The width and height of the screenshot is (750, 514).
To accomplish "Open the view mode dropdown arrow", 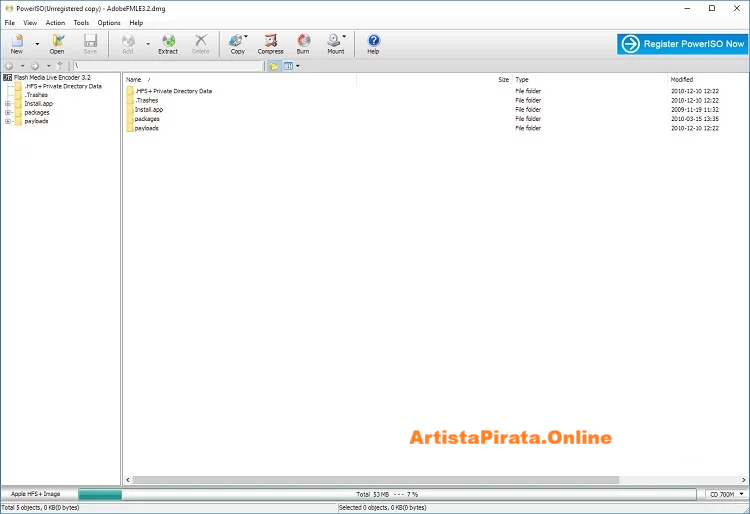I will click(298, 66).
